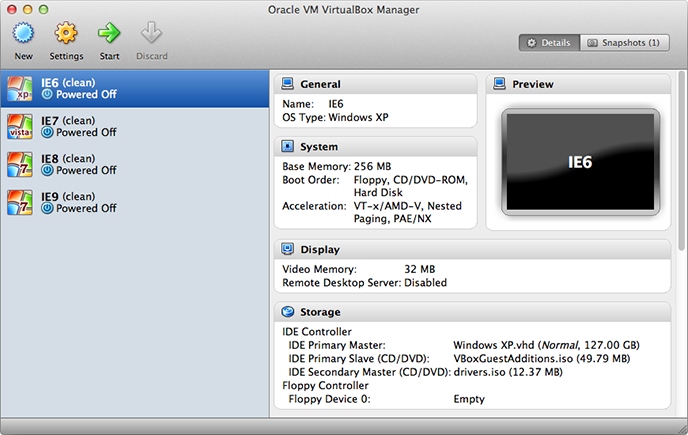The width and height of the screenshot is (688, 435).
Task: Click the New virtual machine icon
Action: (23, 33)
